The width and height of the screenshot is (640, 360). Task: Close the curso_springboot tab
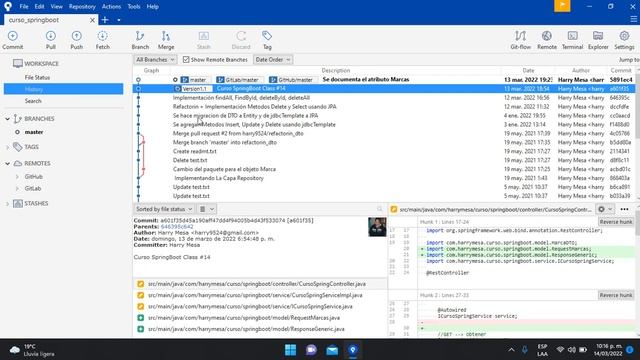pos(92,20)
